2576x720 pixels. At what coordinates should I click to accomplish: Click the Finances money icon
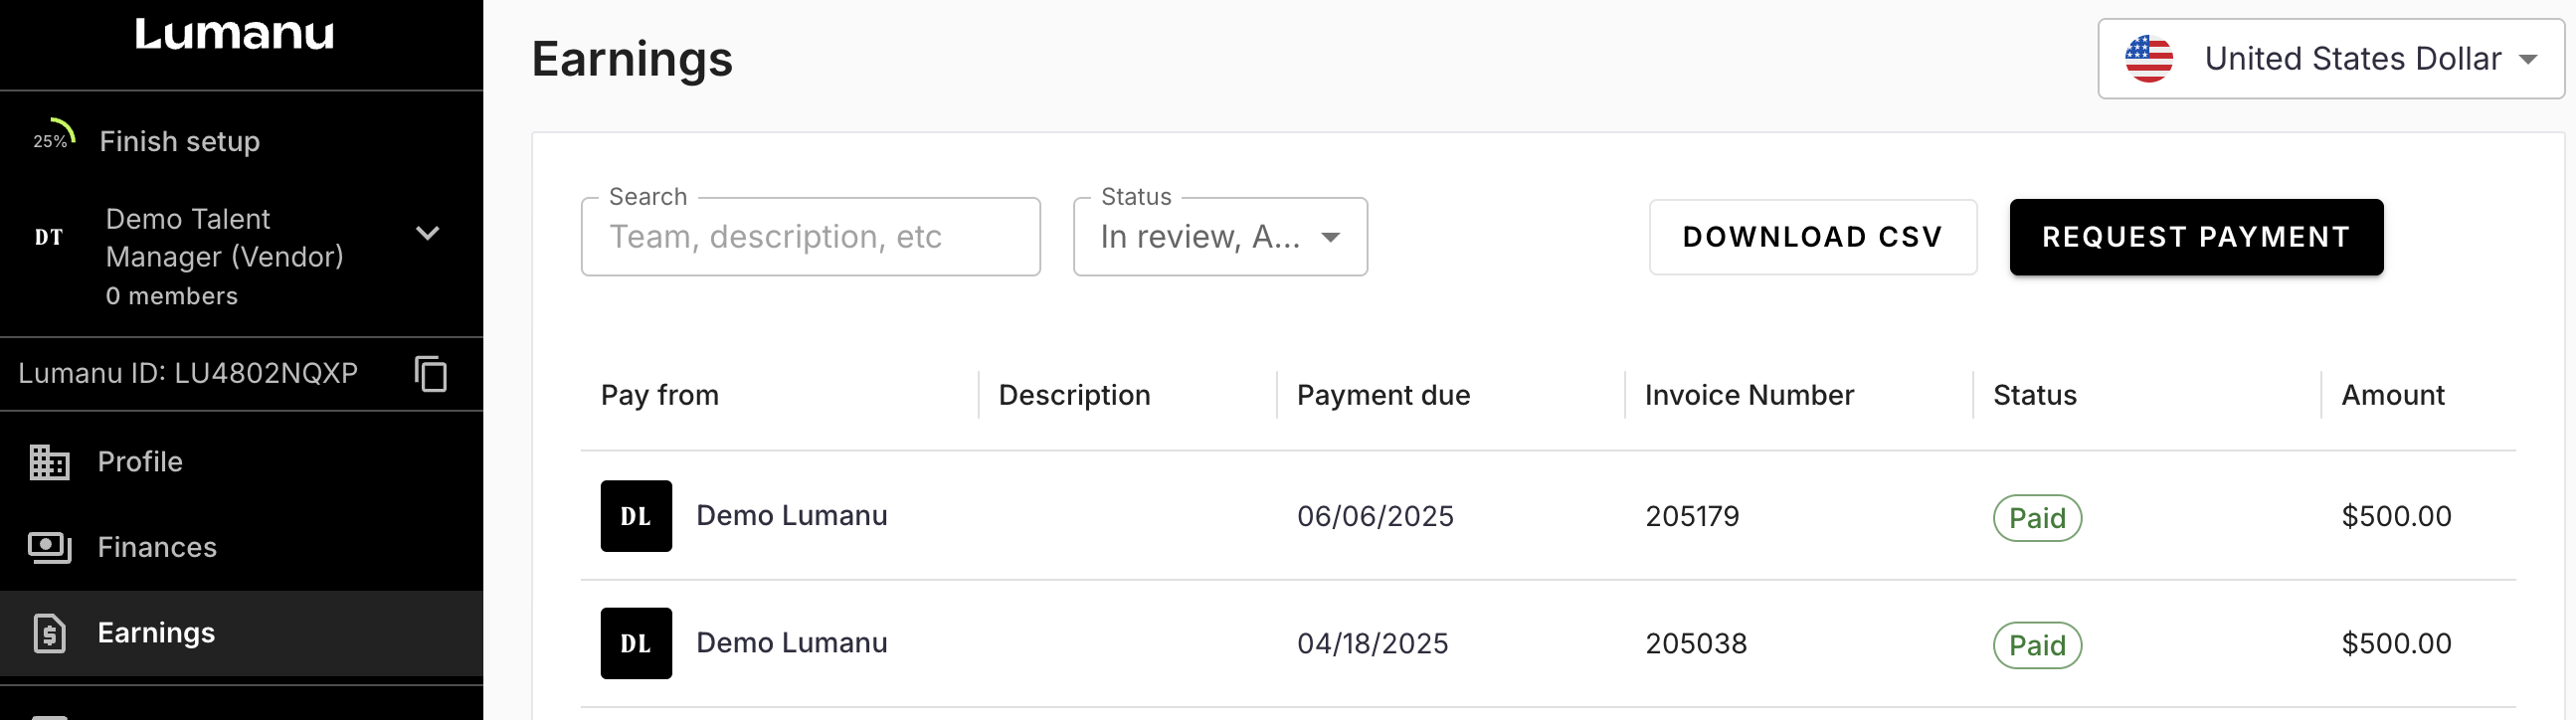[x=49, y=547]
